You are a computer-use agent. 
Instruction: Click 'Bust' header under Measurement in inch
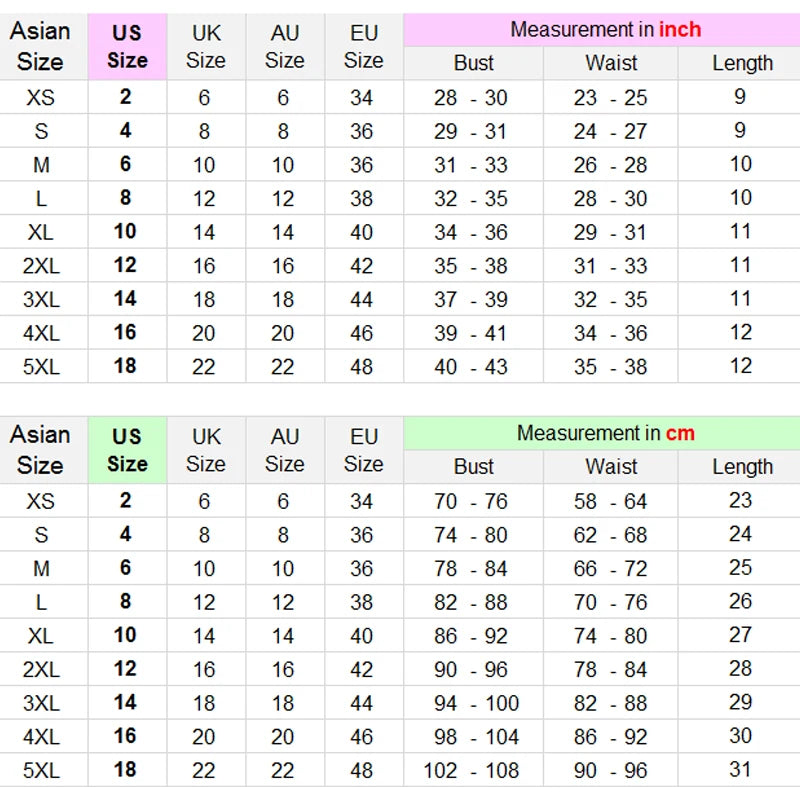(x=473, y=63)
